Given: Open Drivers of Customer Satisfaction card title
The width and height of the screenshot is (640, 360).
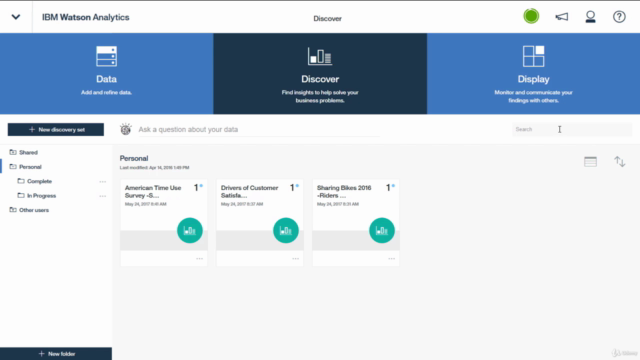Looking at the screenshot, I should click(249, 191).
